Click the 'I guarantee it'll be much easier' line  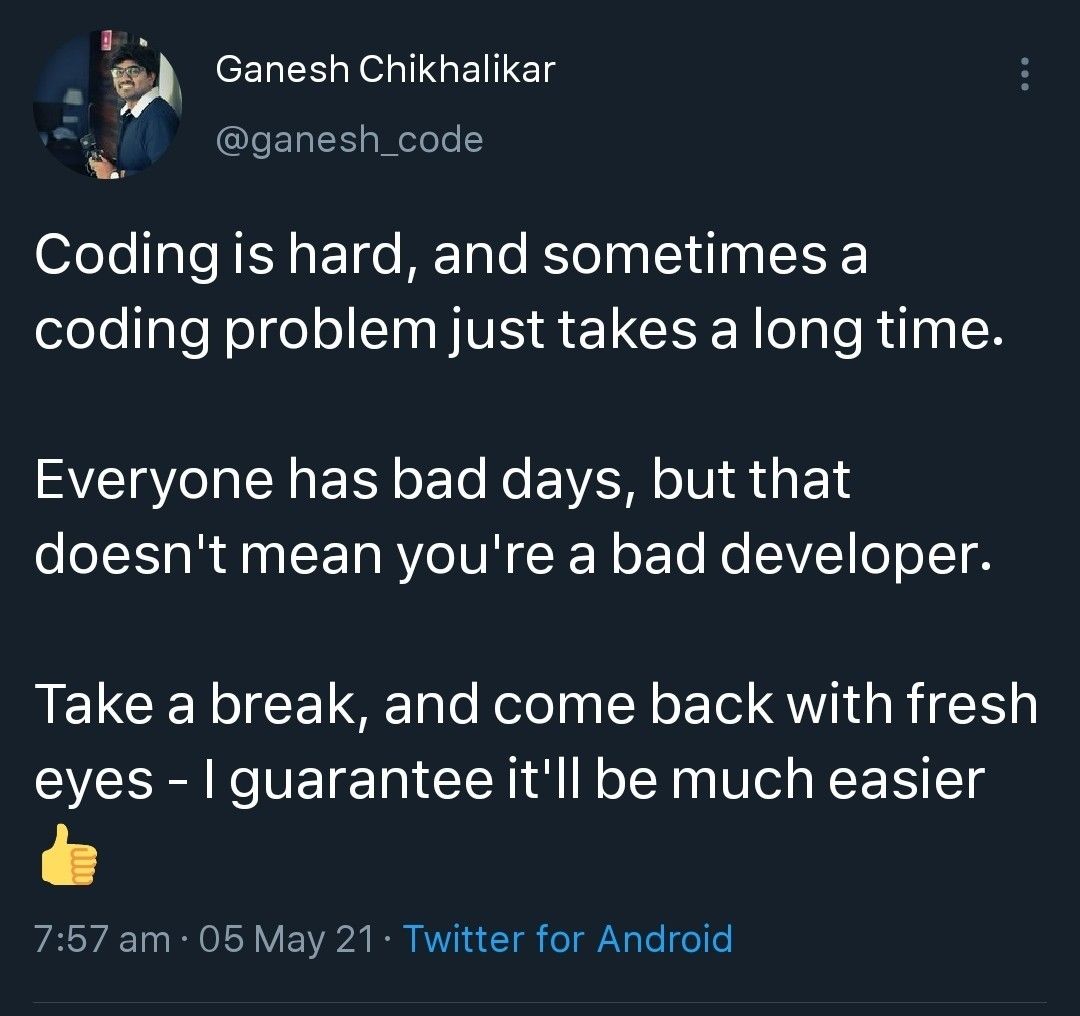(594, 779)
